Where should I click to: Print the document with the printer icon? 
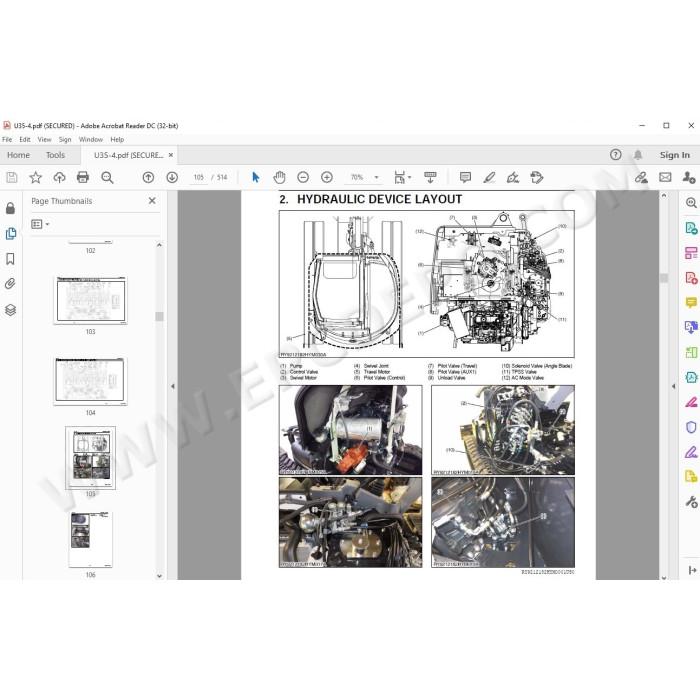click(x=83, y=178)
